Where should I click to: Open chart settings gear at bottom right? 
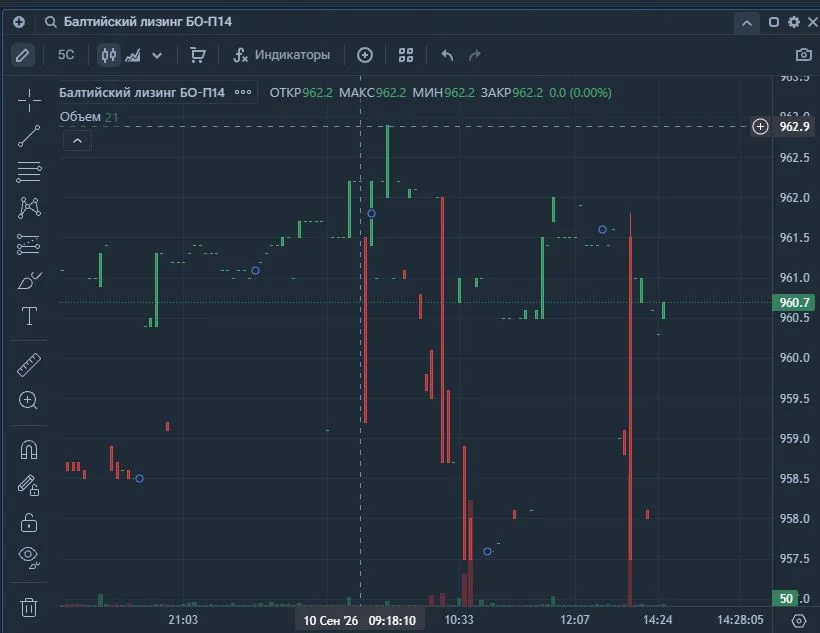[x=799, y=620]
